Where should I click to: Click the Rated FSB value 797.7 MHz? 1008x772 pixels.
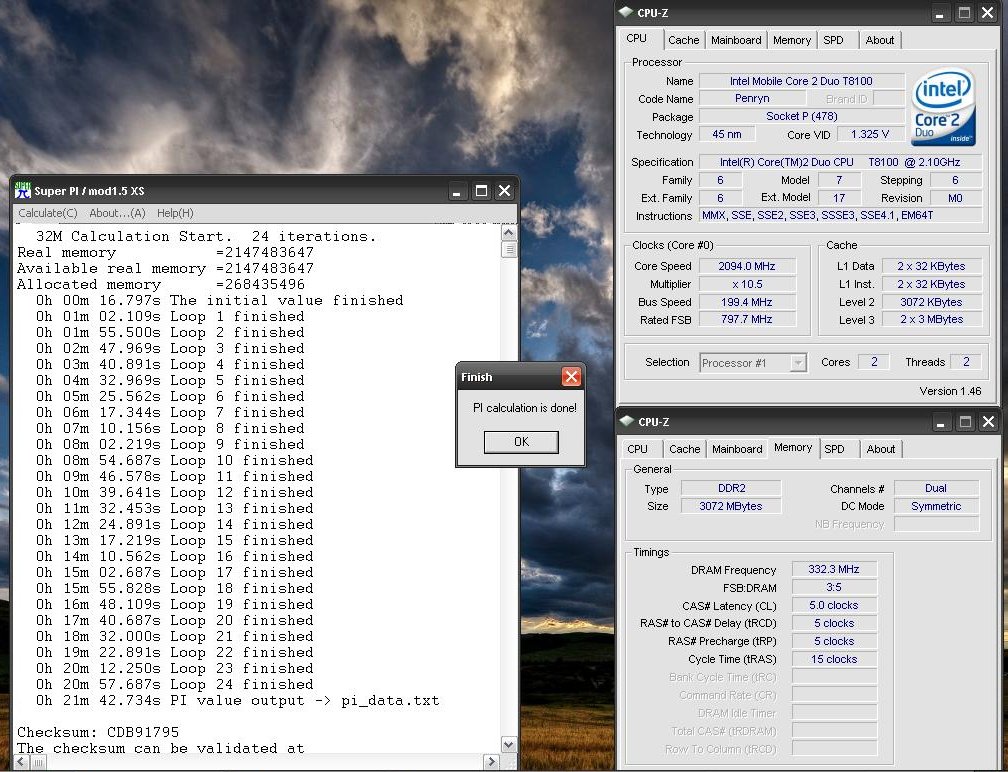[x=747, y=319]
